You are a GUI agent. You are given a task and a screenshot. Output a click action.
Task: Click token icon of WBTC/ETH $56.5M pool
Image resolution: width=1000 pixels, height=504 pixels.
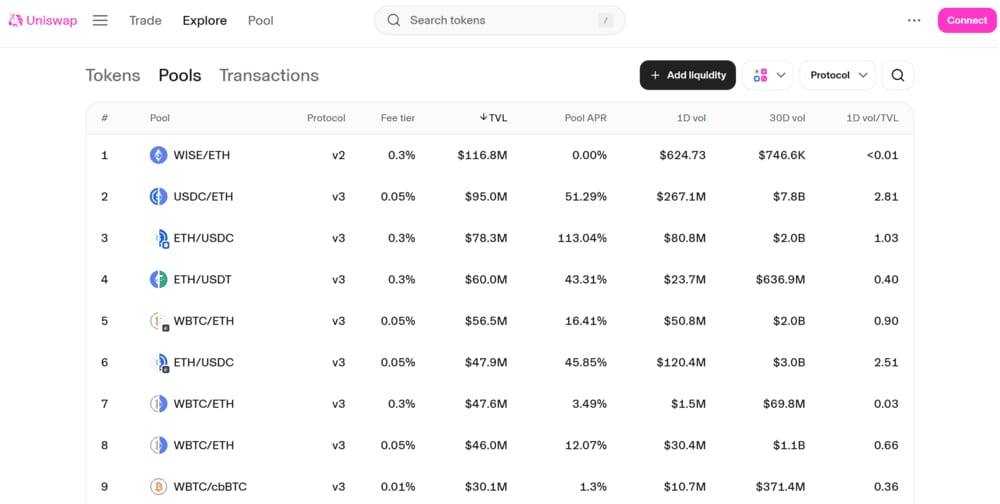(x=159, y=321)
